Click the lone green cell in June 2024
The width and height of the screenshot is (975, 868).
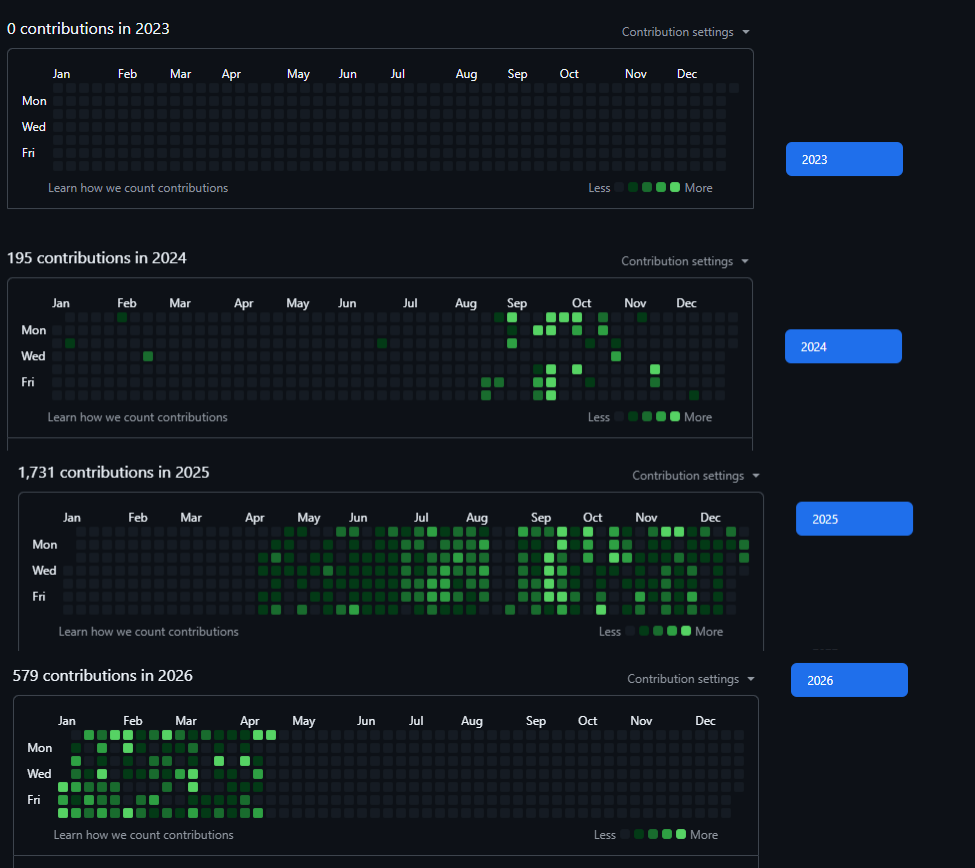pos(382,343)
